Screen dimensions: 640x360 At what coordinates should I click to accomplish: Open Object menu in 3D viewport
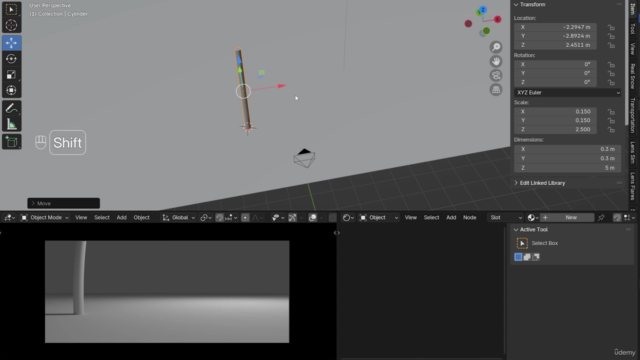point(142,218)
